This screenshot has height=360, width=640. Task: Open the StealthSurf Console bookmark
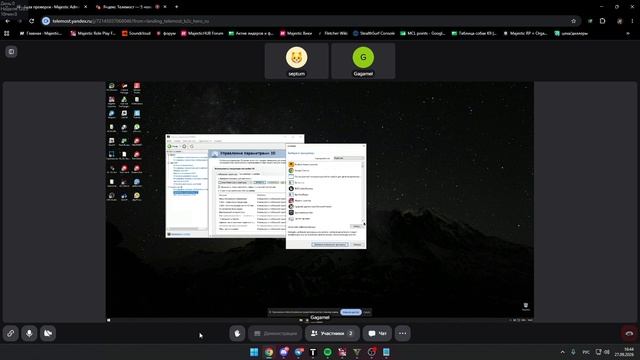374,33
